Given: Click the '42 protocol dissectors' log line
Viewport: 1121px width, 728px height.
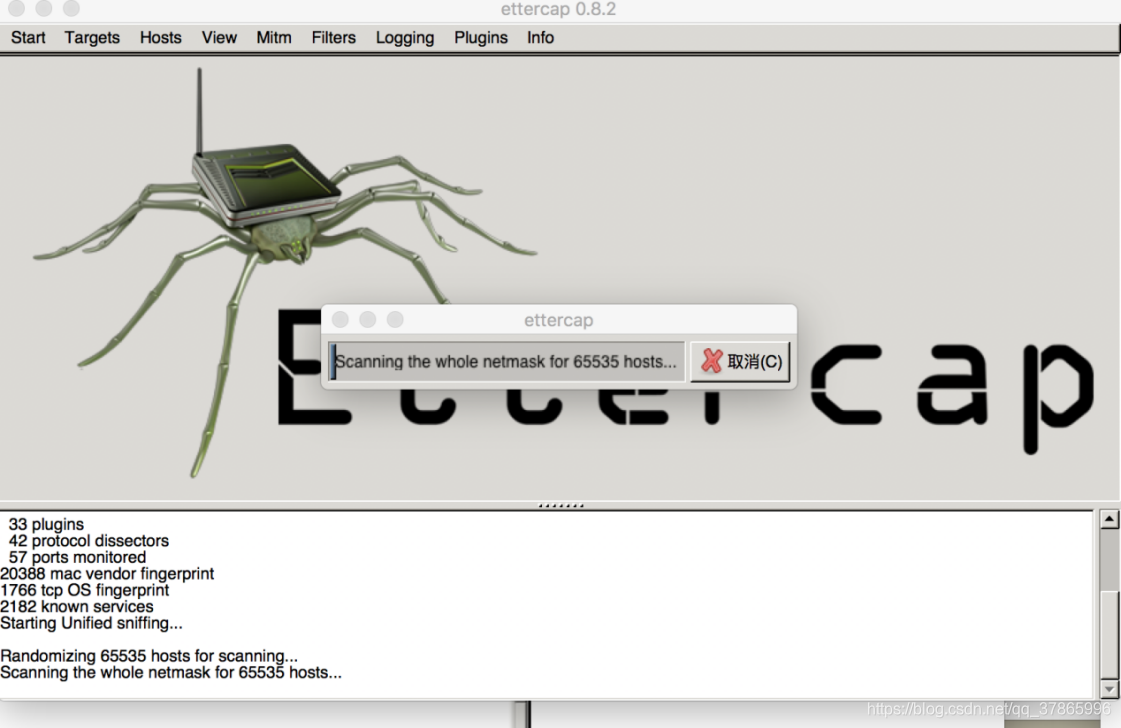Looking at the screenshot, I should click(89, 541).
